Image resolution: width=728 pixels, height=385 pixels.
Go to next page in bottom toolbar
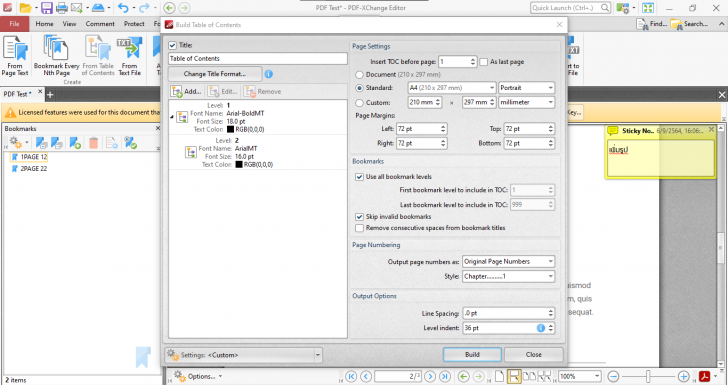pos(430,376)
